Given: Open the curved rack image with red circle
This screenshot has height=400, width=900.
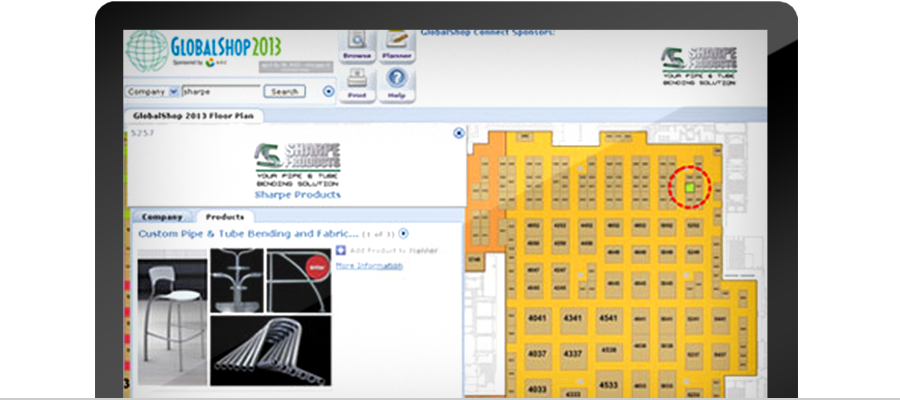Looking at the screenshot, I should tap(298, 281).
